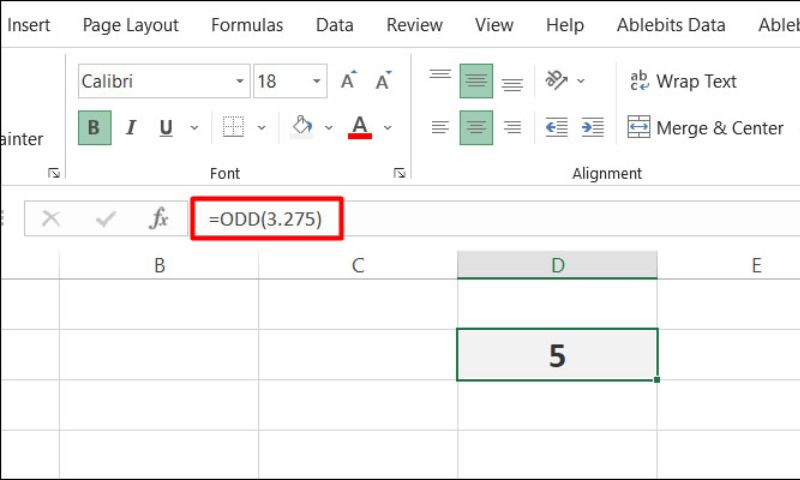The image size is (800, 480).
Task: Switch to the Formulas tab
Action: point(247,25)
